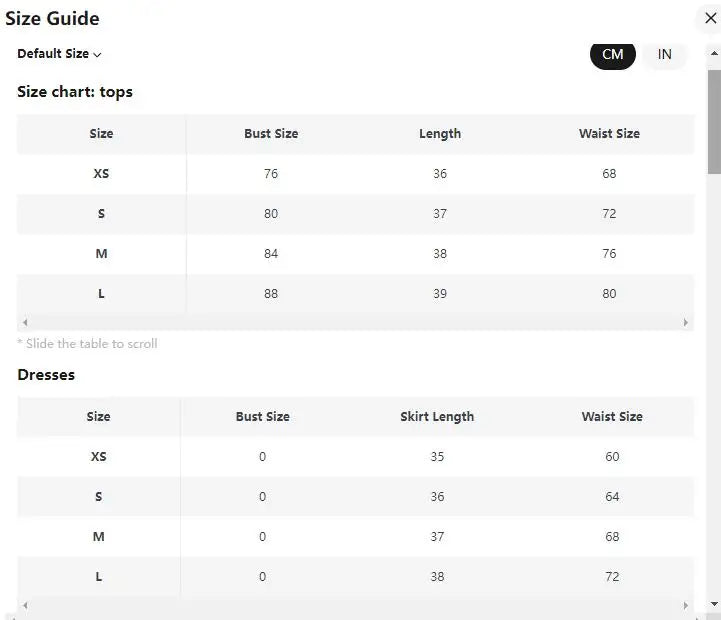Switch units to IN
This screenshot has height=620, width=721.
[665, 54]
